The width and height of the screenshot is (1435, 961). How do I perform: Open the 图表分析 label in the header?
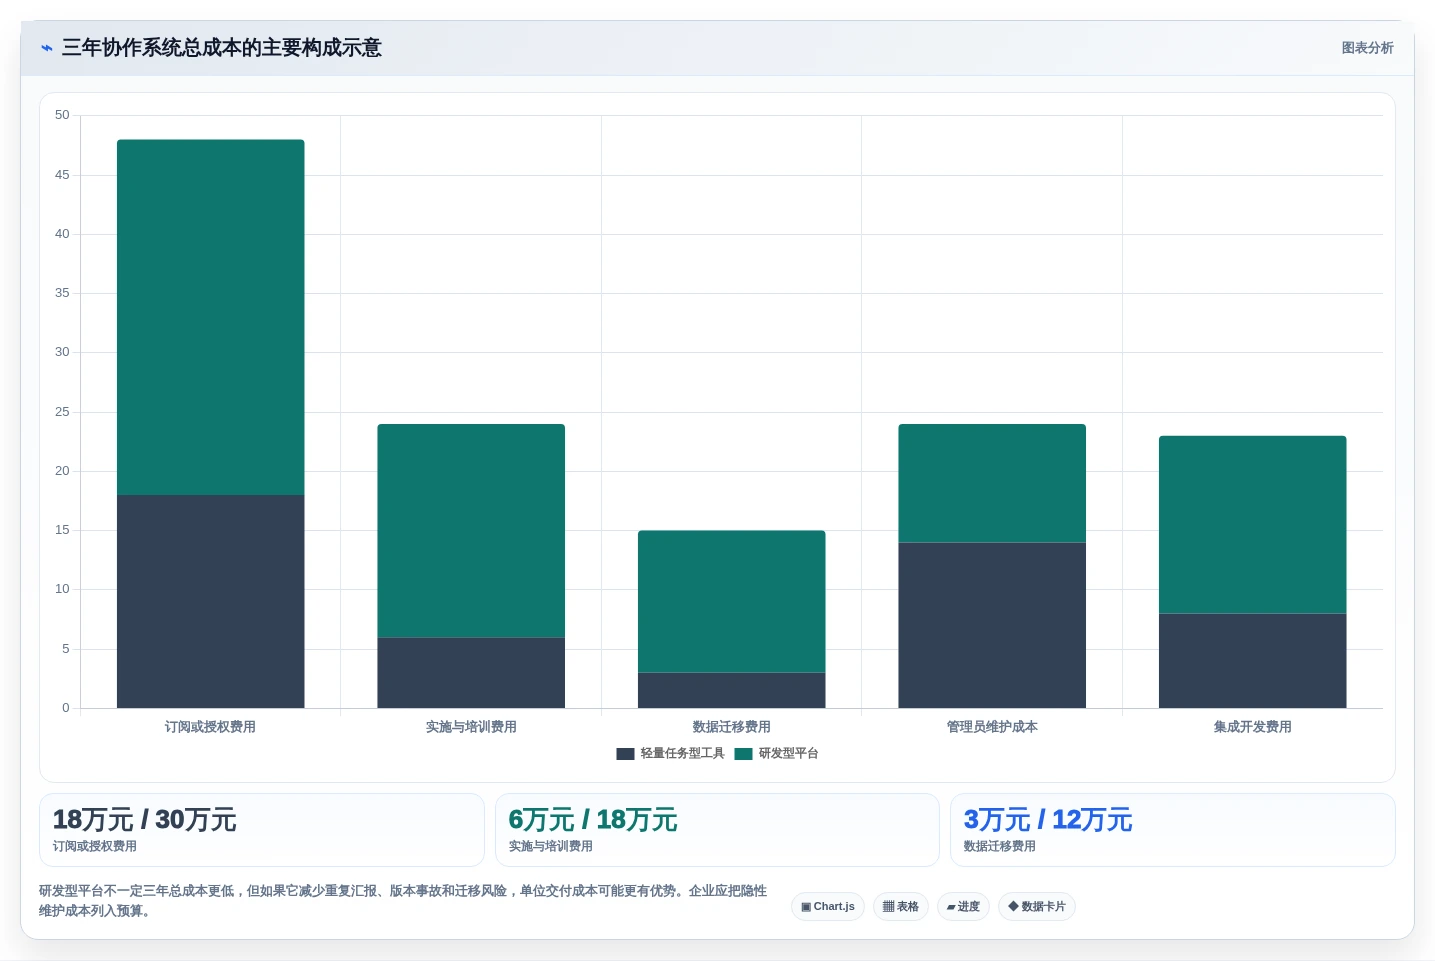pos(1367,48)
